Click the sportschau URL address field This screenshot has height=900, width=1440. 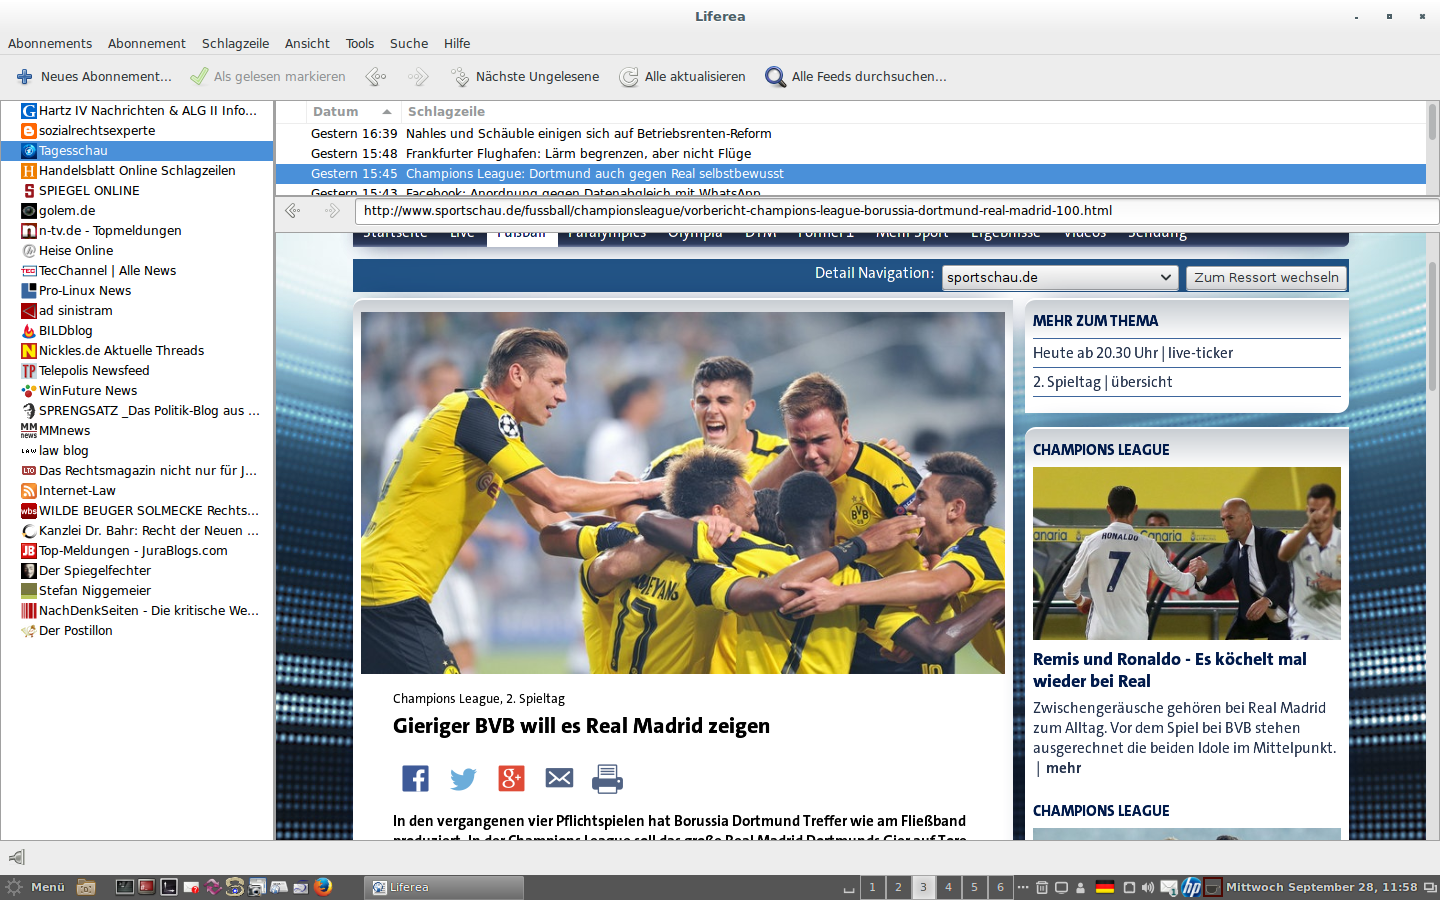[896, 211]
